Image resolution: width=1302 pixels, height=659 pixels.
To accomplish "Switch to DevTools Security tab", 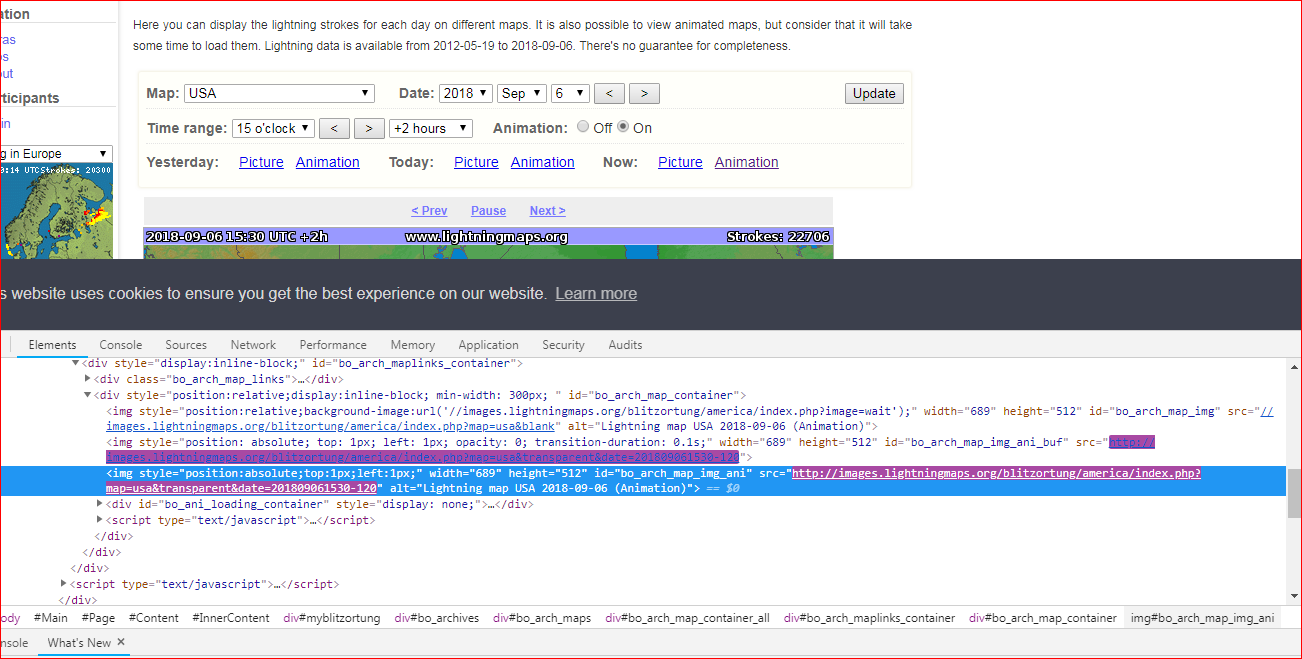I will point(563,345).
